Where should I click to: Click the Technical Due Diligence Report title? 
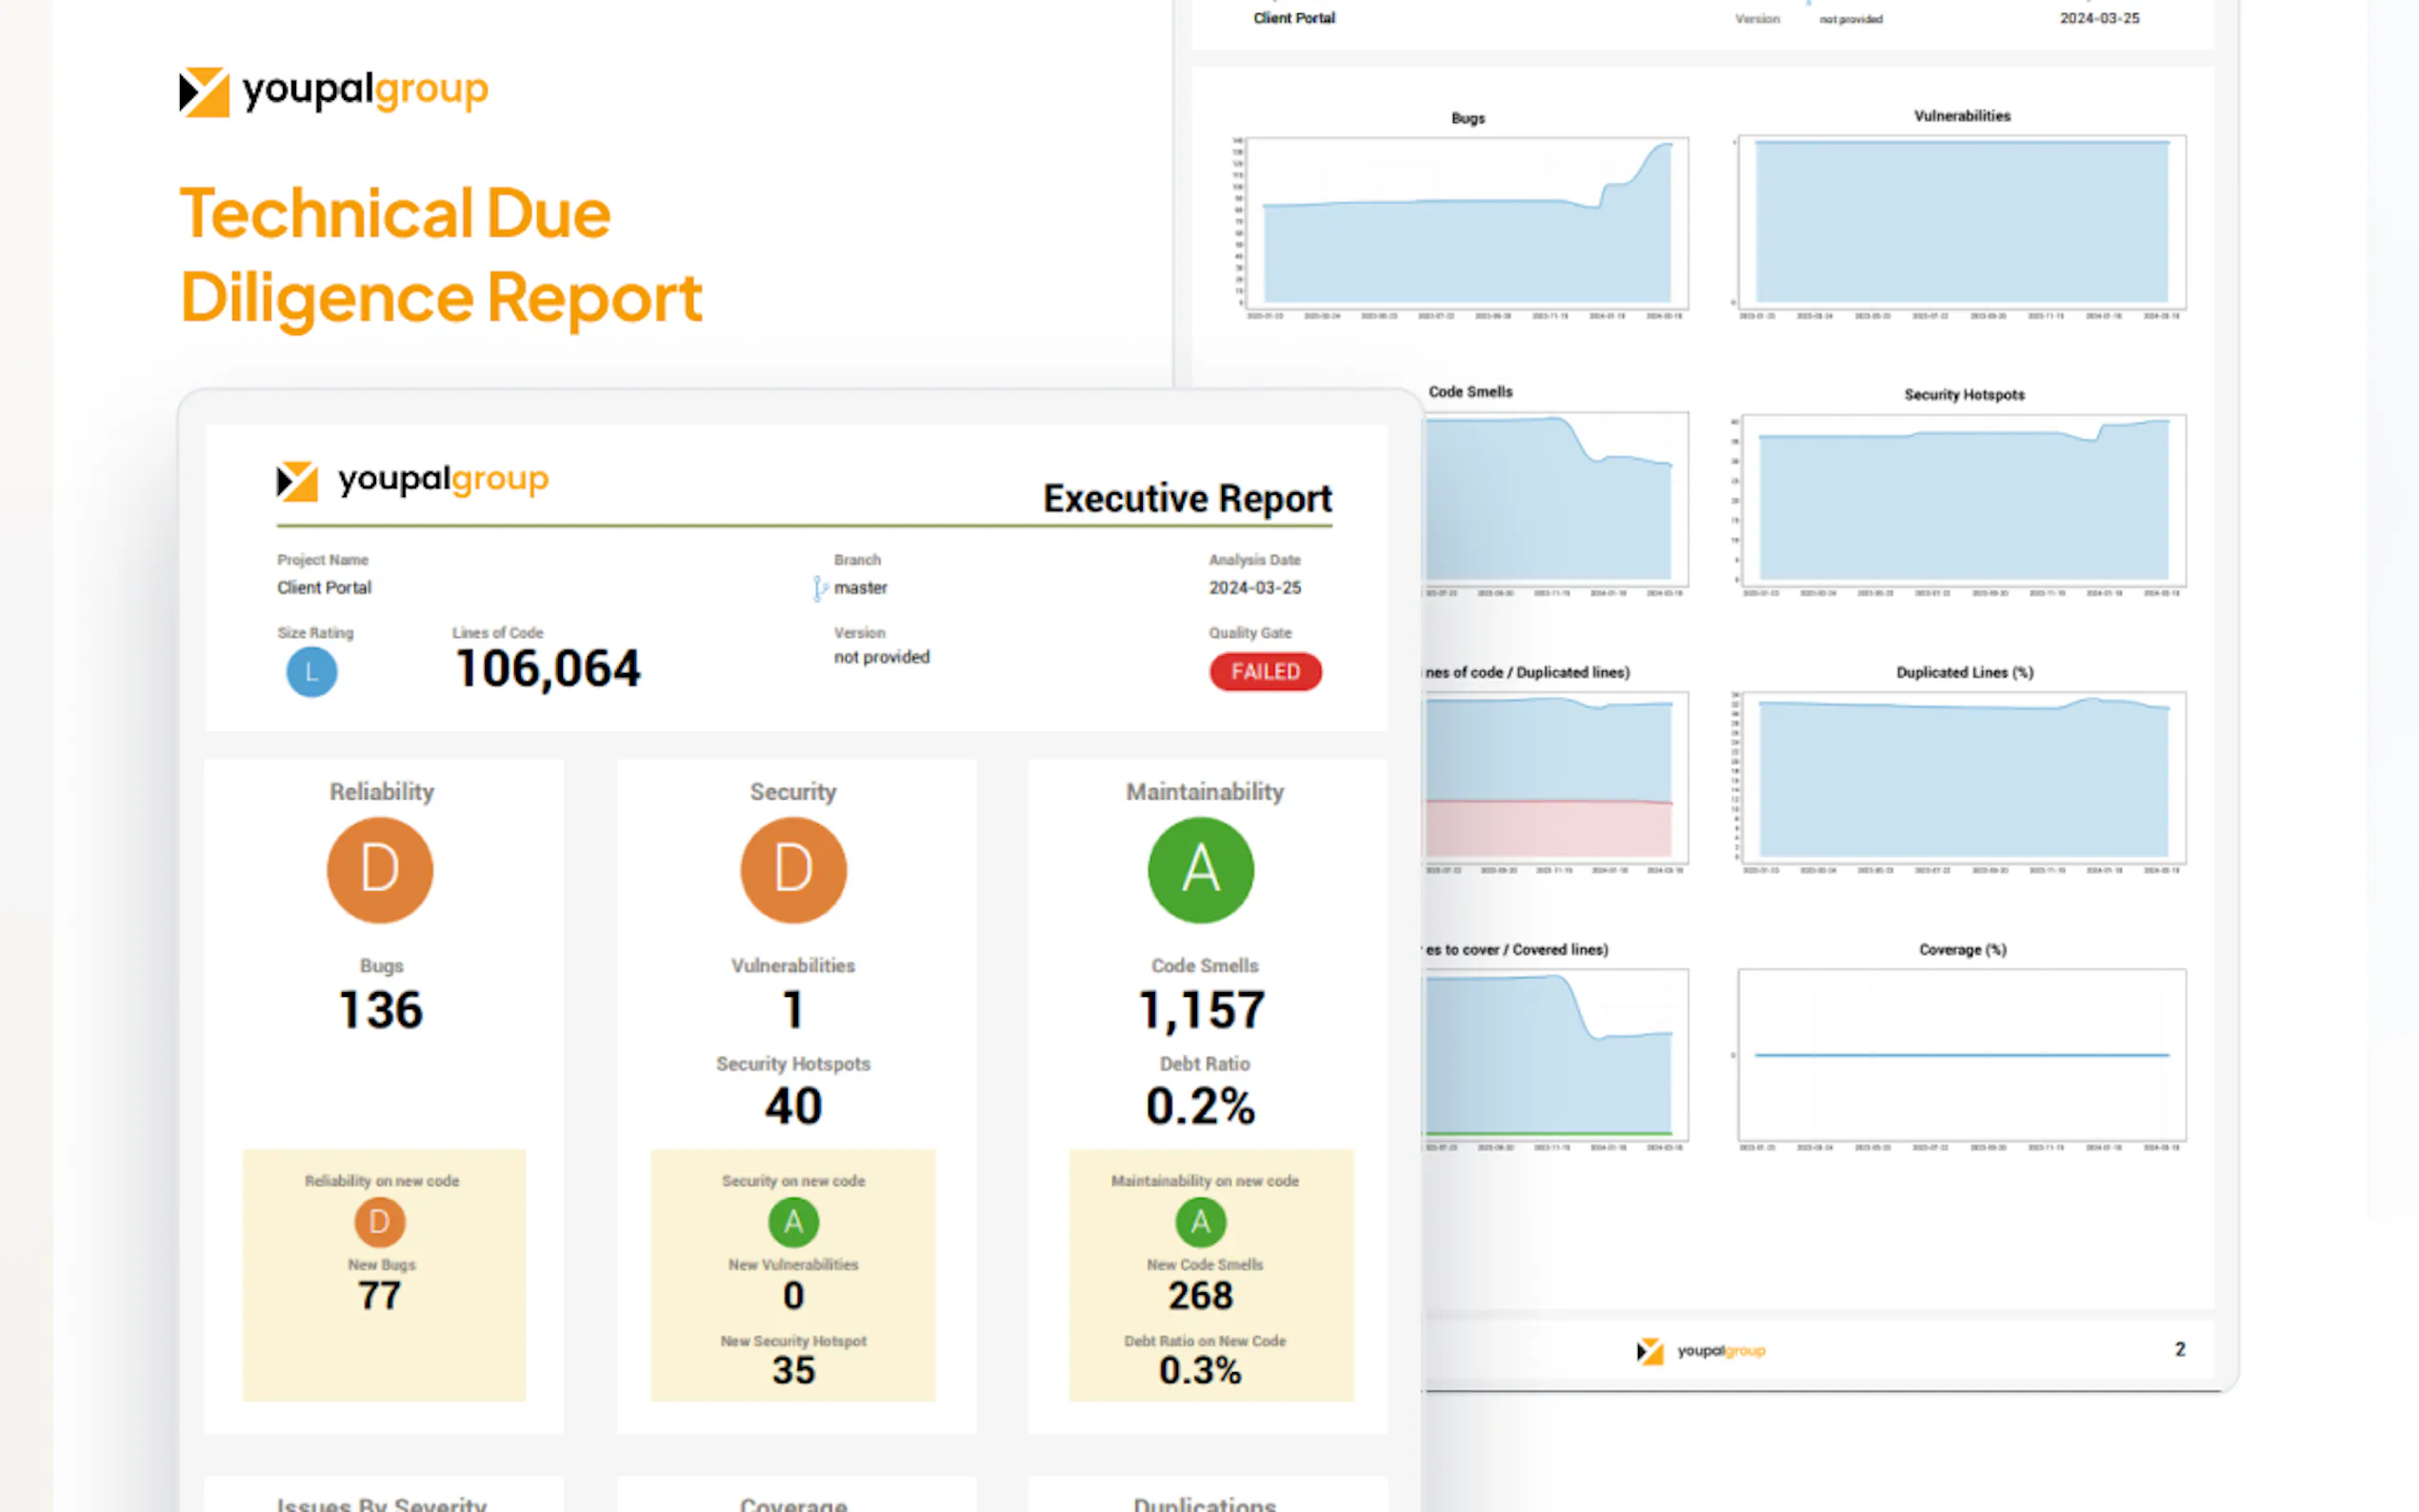point(441,256)
